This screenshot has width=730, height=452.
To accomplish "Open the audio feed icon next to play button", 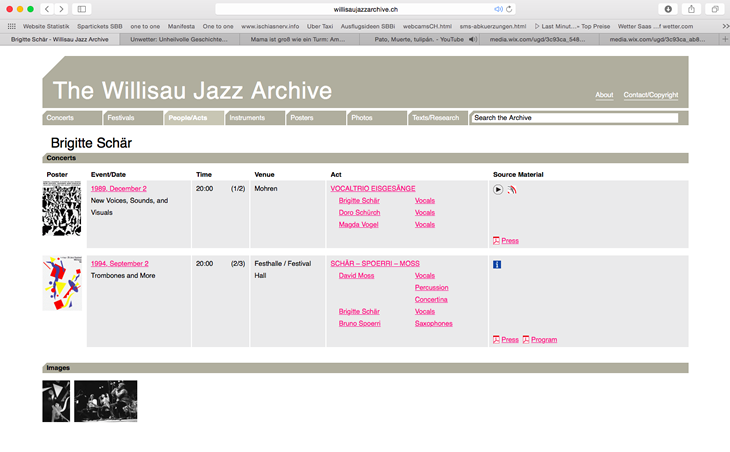I will 512,189.
